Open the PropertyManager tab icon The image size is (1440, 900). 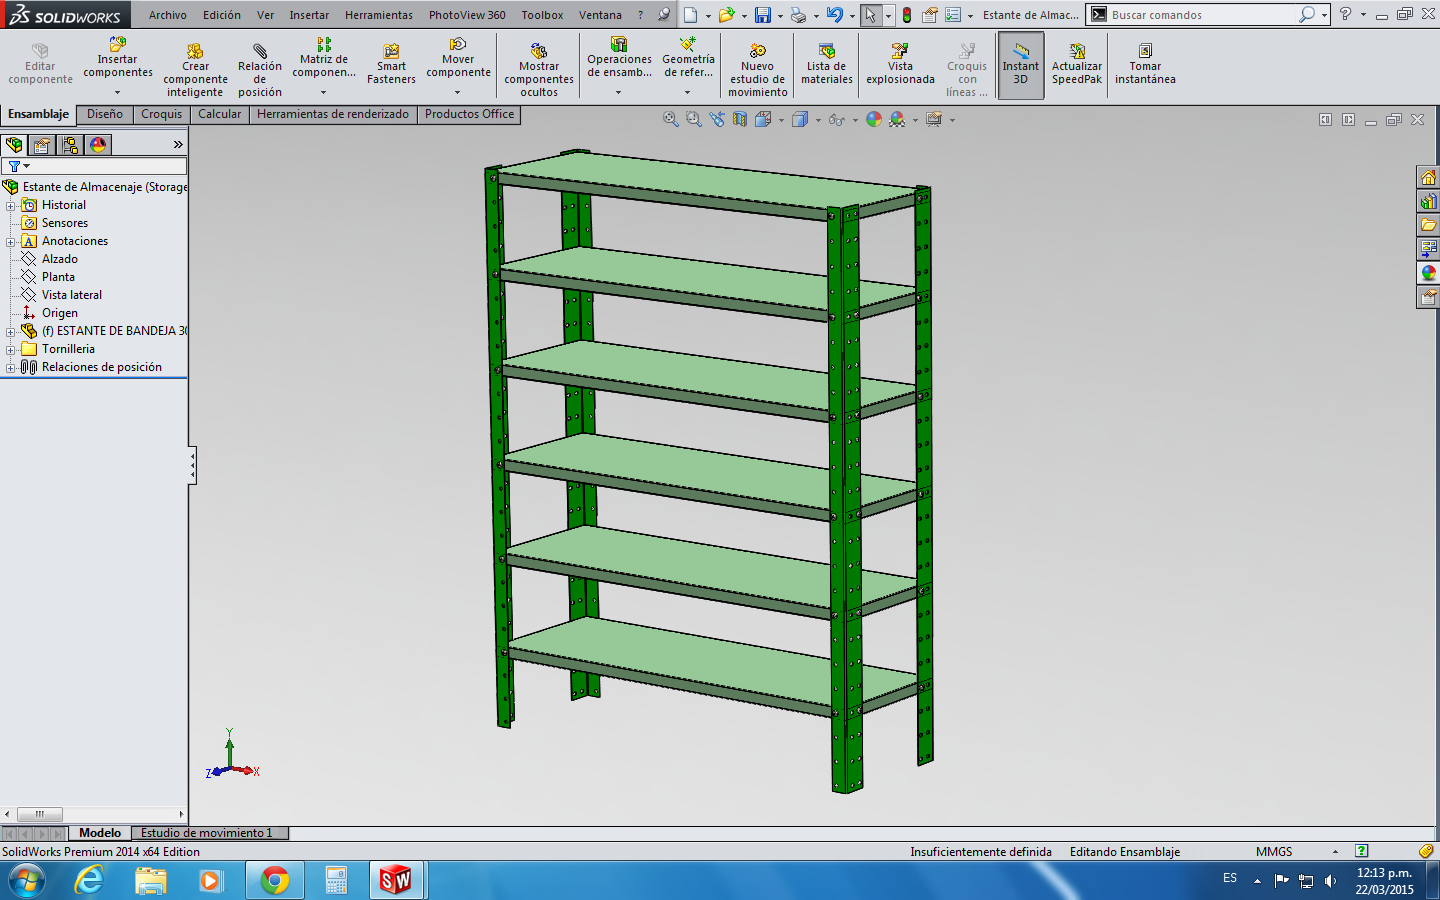(x=42, y=145)
